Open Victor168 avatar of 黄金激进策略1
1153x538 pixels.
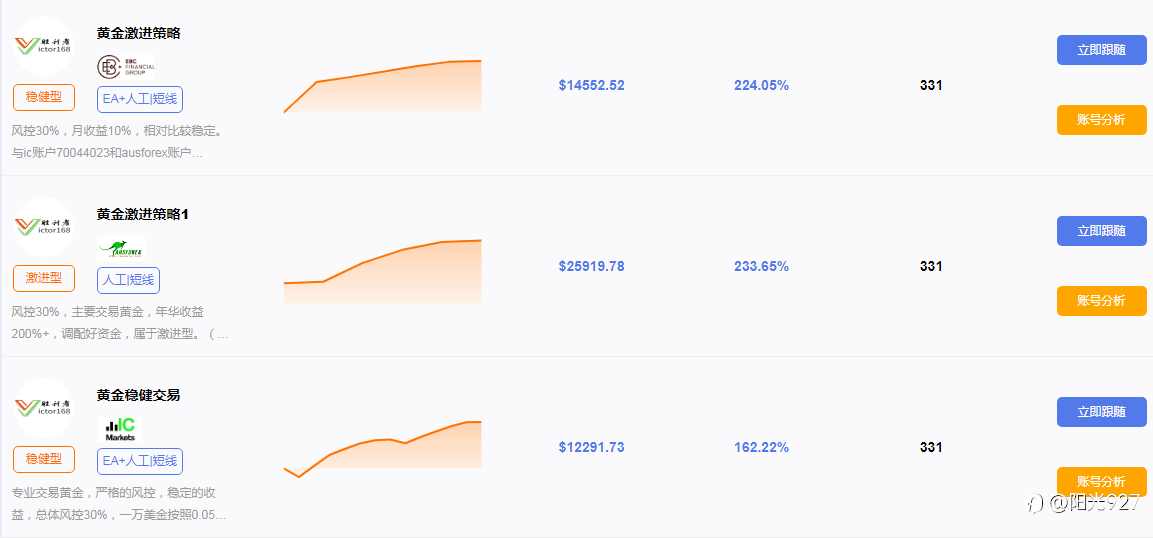(x=43, y=226)
